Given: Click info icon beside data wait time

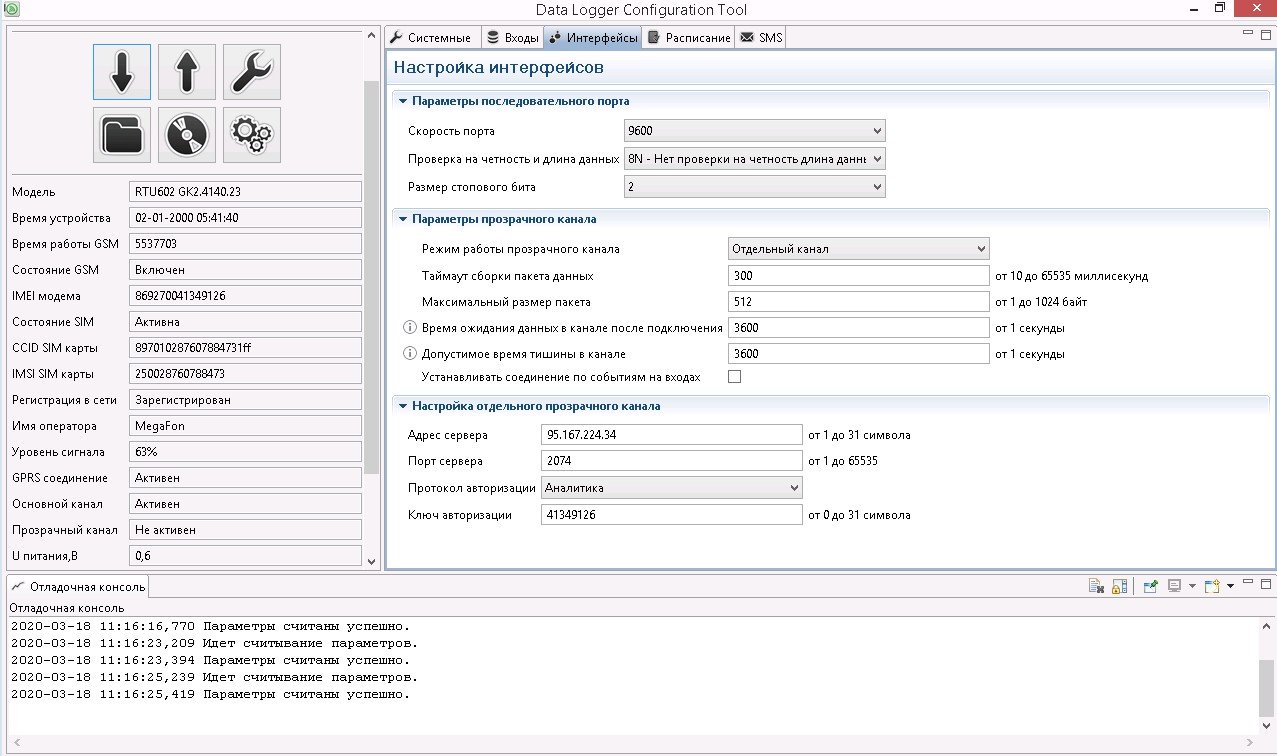Looking at the screenshot, I should click(409, 327).
